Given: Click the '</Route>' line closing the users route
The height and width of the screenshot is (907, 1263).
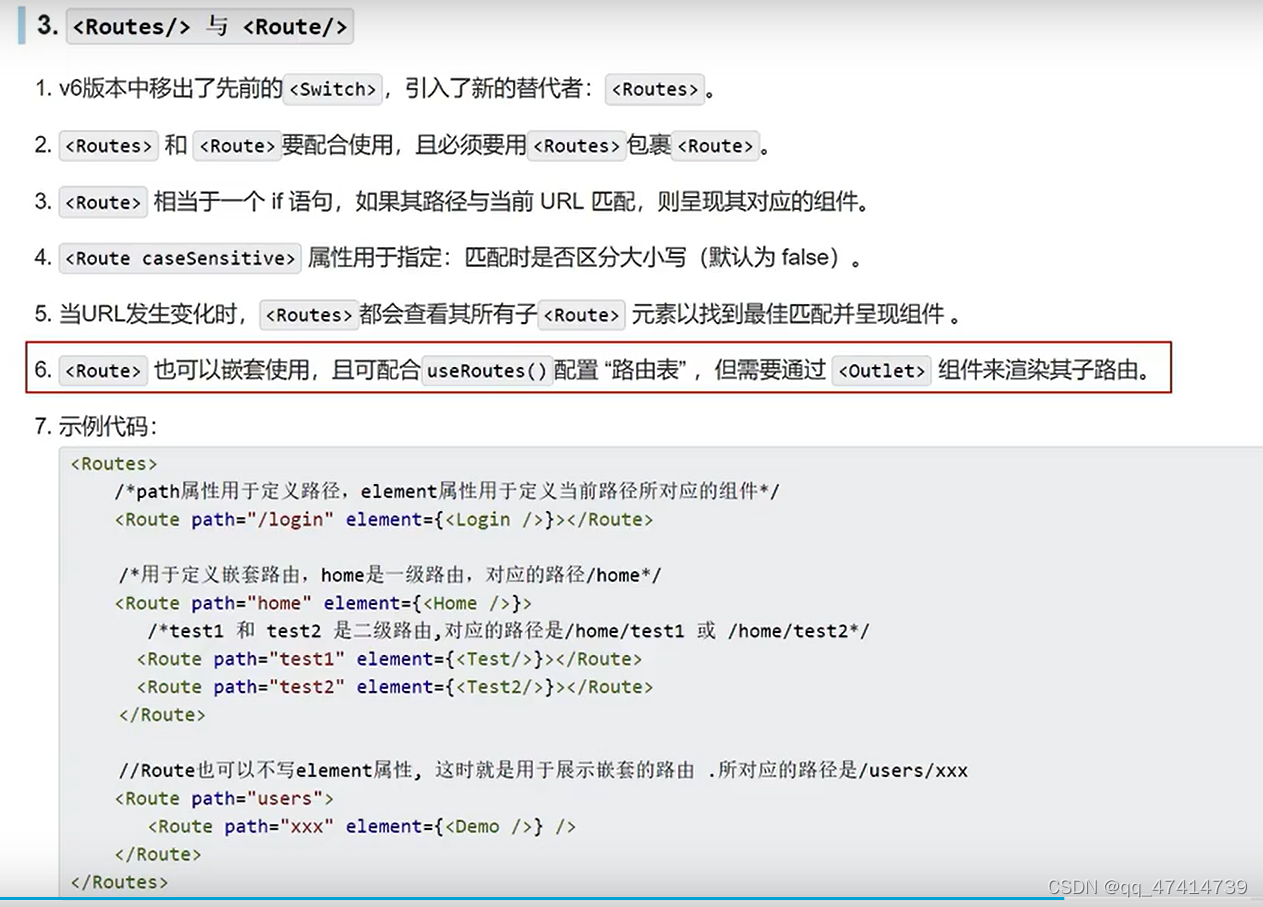Looking at the screenshot, I should pos(158,854).
